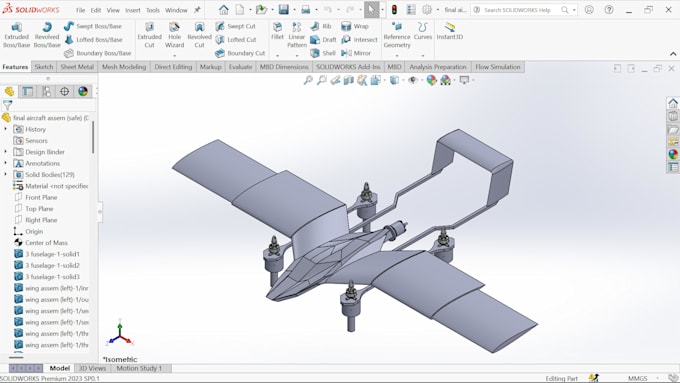Click the MMGS unit system in status bar
Image resolution: width=680 pixels, height=383 pixels.
pyautogui.click(x=638, y=378)
